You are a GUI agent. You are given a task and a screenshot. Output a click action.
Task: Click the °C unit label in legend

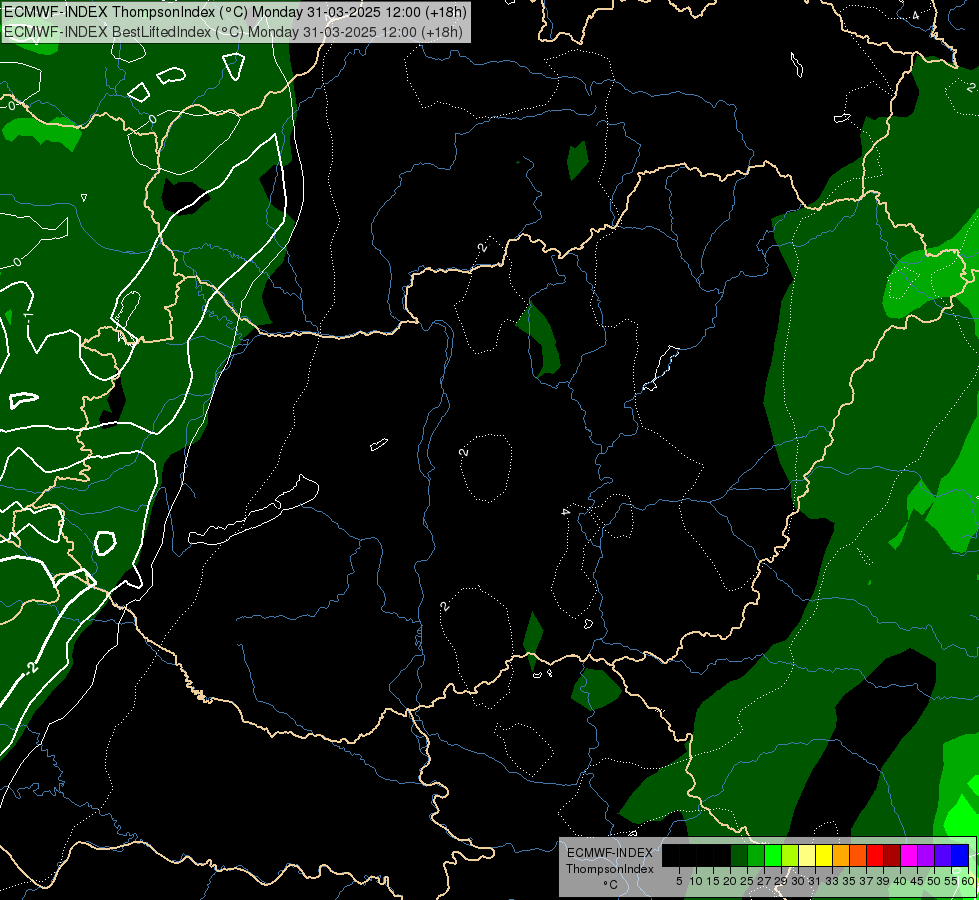click(610, 885)
